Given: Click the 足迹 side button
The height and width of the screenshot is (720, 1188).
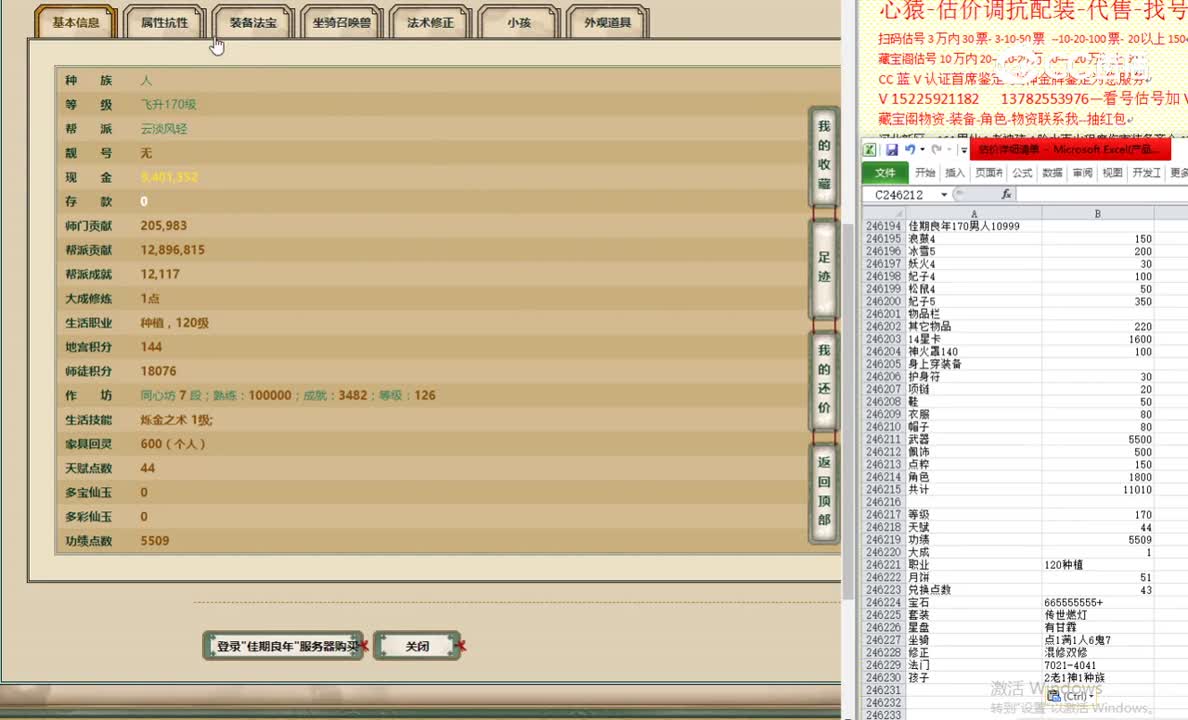Looking at the screenshot, I should (824, 268).
